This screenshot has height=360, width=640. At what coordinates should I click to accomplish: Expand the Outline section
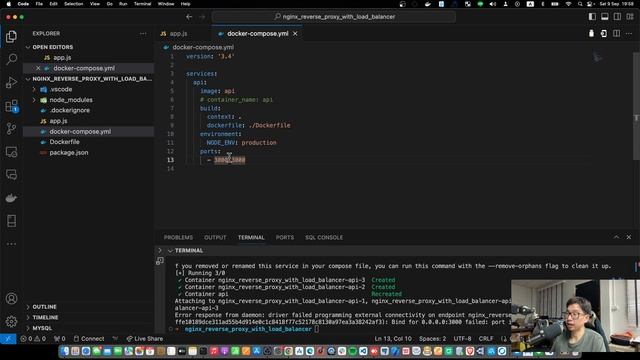tap(28, 307)
